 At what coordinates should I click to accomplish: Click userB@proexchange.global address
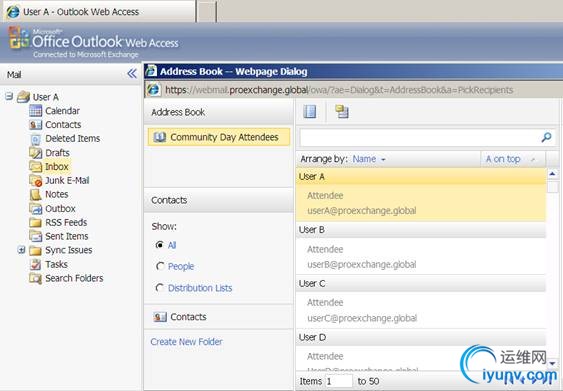[x=362, y=264]
